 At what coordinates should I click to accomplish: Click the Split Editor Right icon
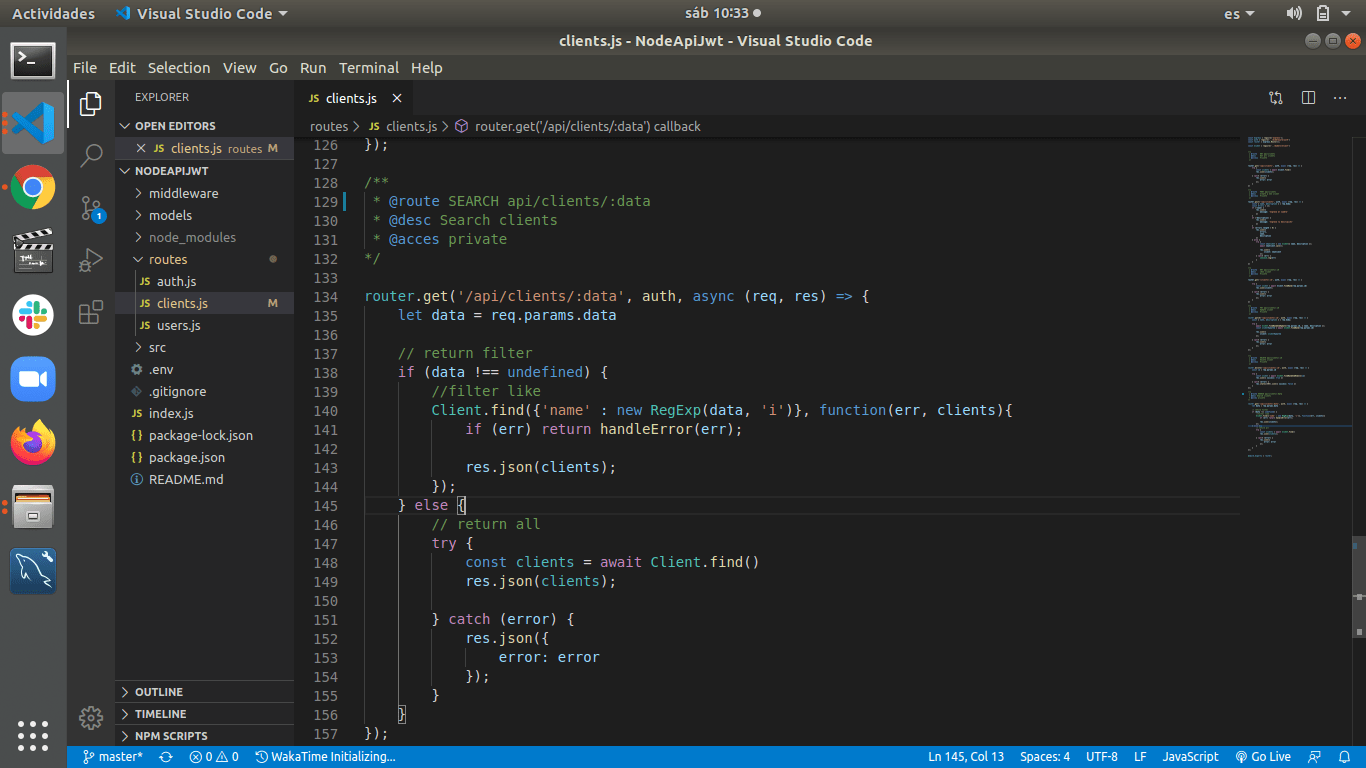coord(1308,98)
